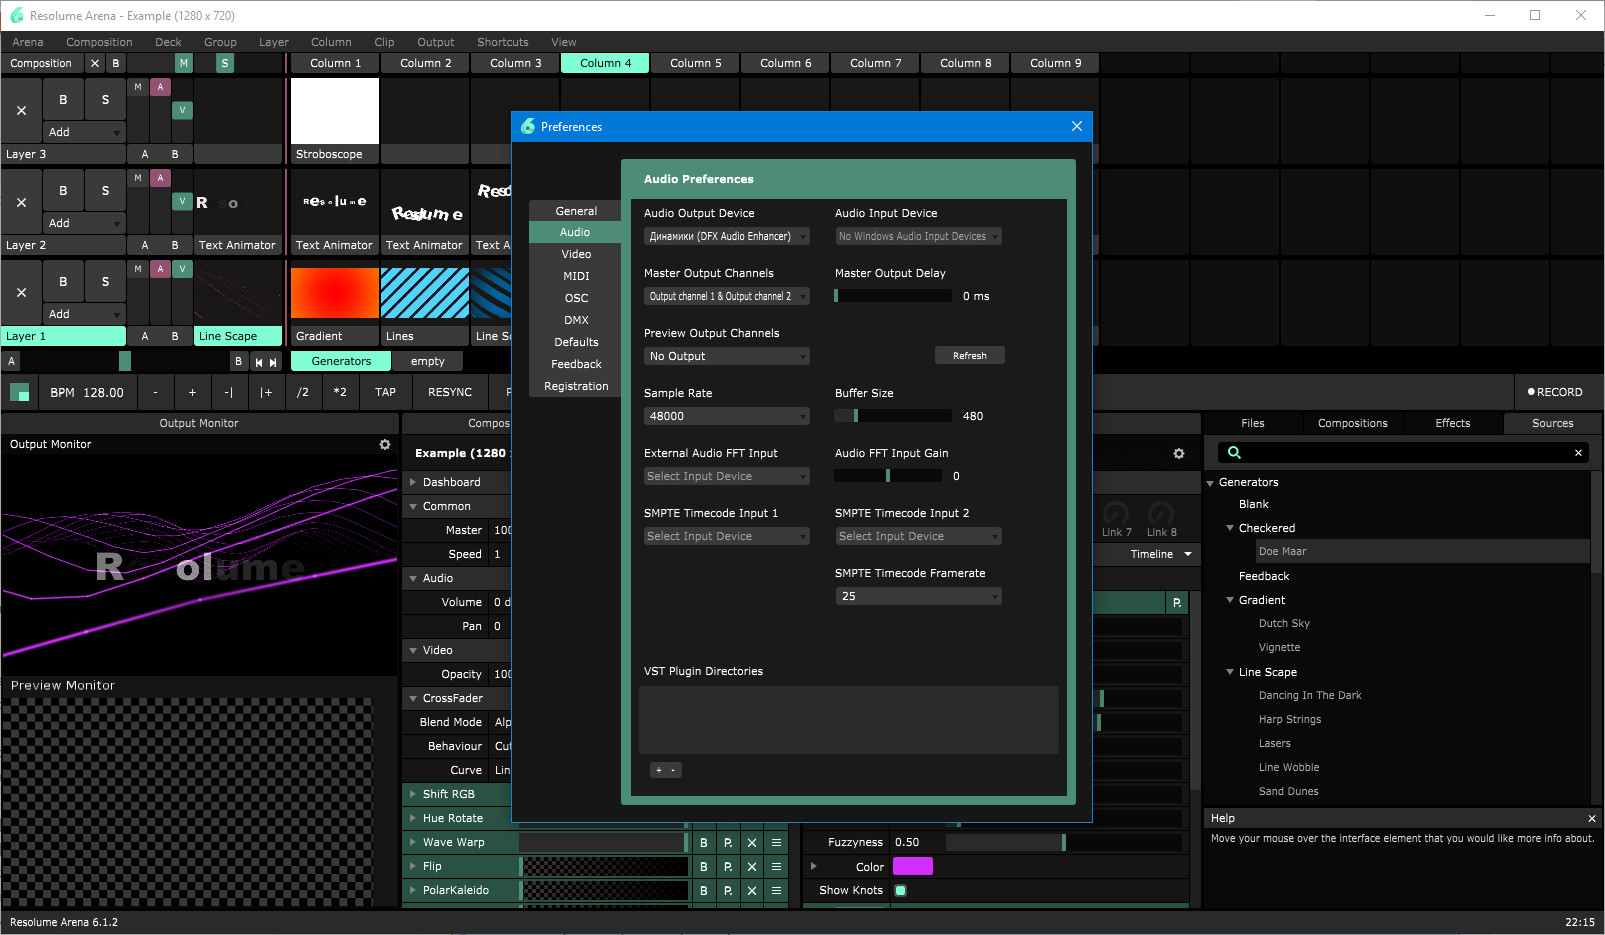Screen dimensions: 1605x935
Task: Nudge BPM down with the minus button
Action: pos(155,392)
